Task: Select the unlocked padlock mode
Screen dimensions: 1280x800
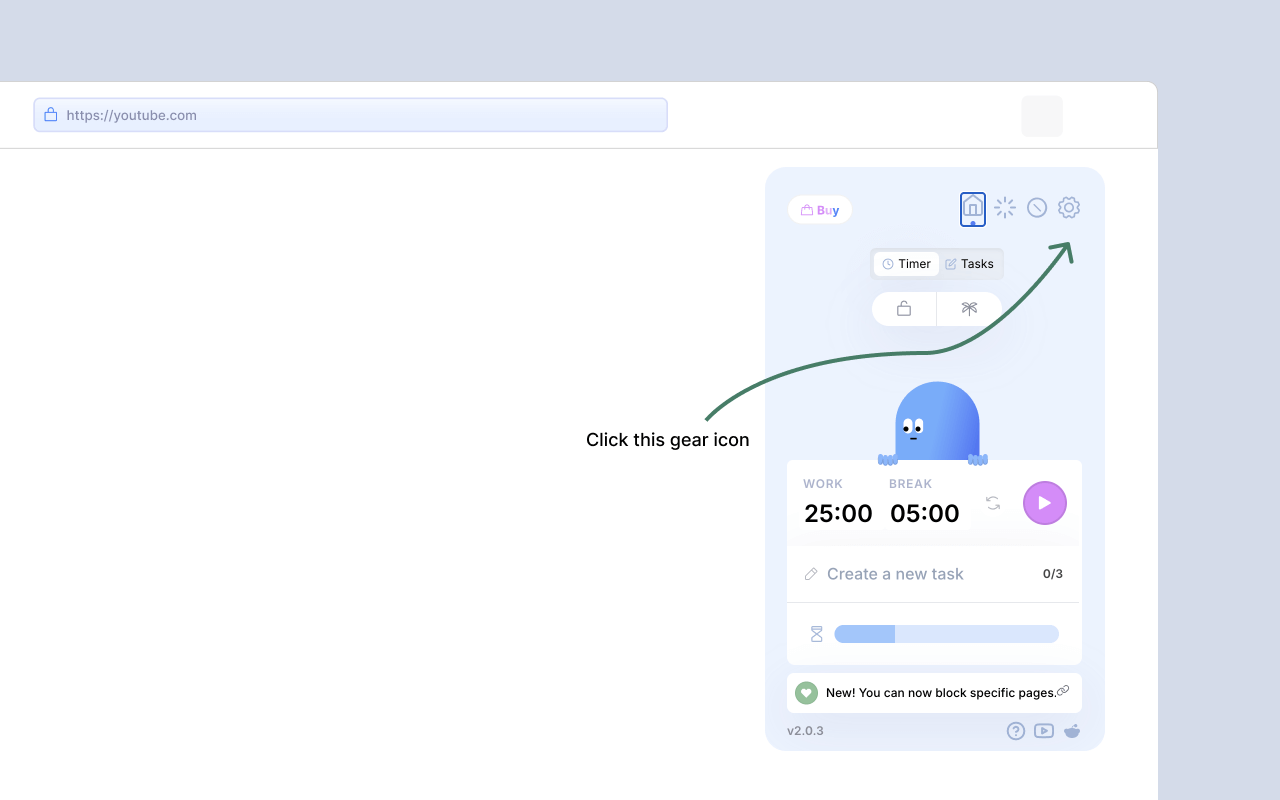Action: pos(904,309)
